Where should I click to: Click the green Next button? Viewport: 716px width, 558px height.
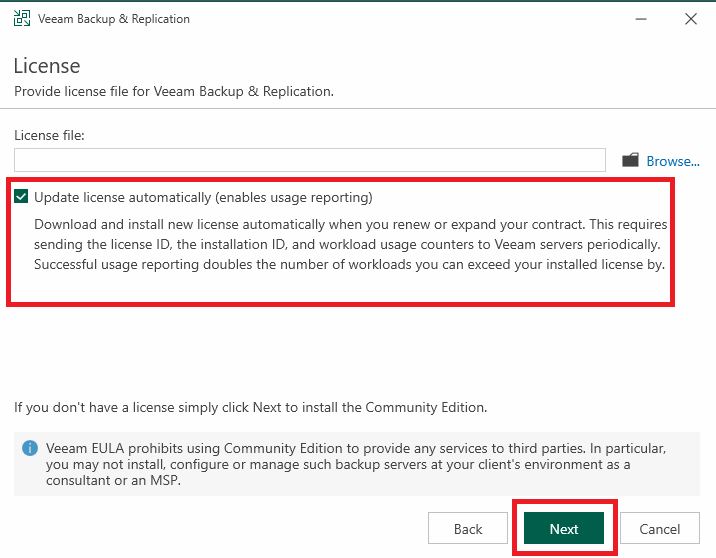tap(563, 528)
